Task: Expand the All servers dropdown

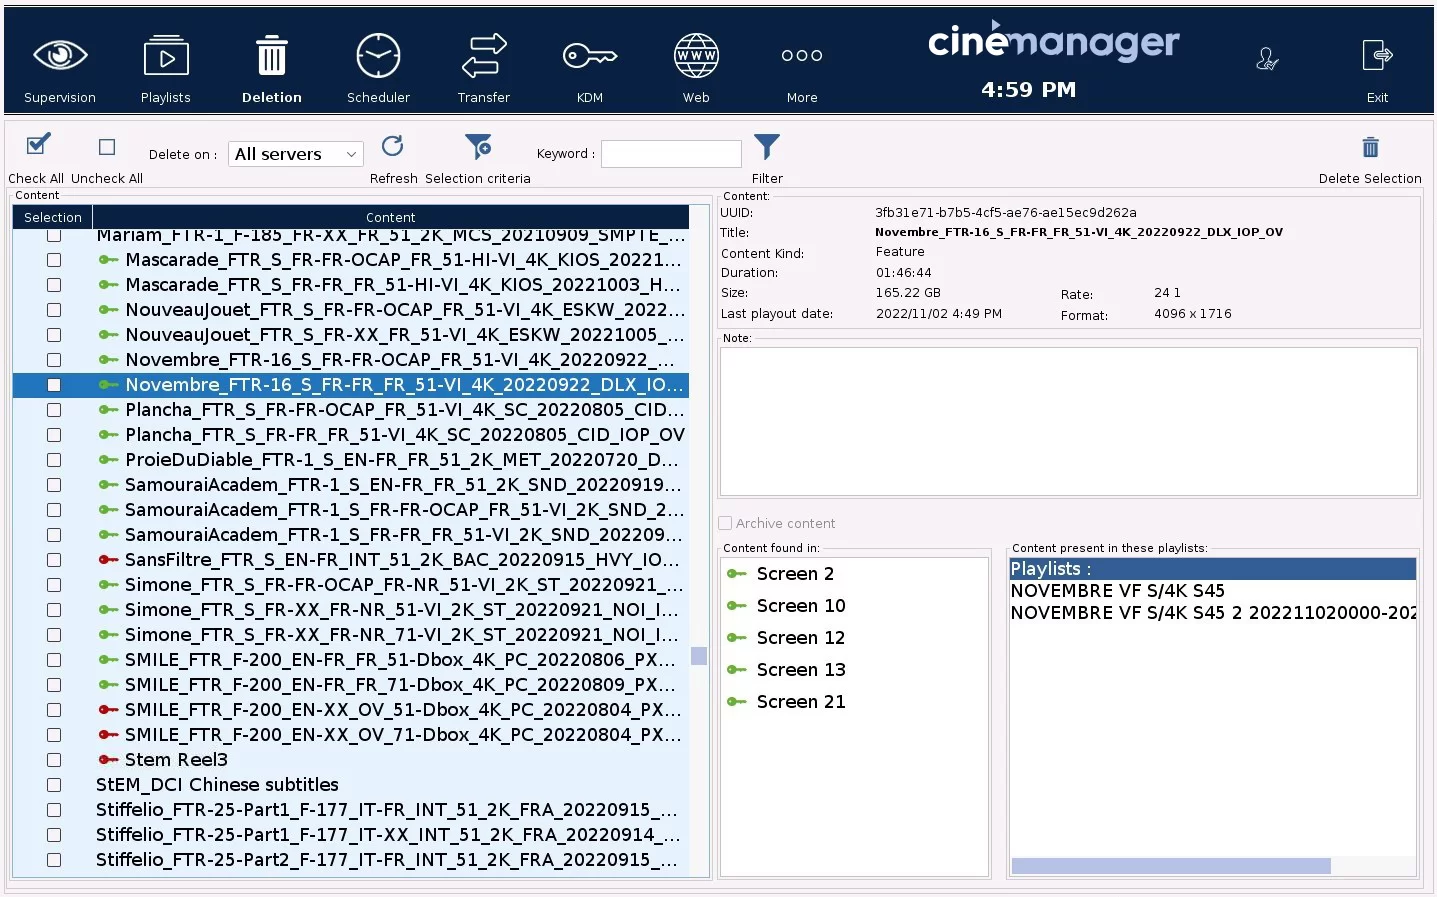Action: [296, 154]
